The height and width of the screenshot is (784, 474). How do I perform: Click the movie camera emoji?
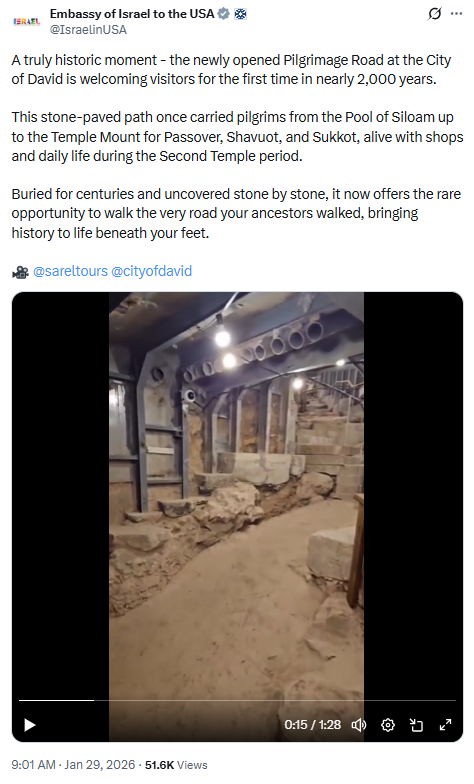20,272
